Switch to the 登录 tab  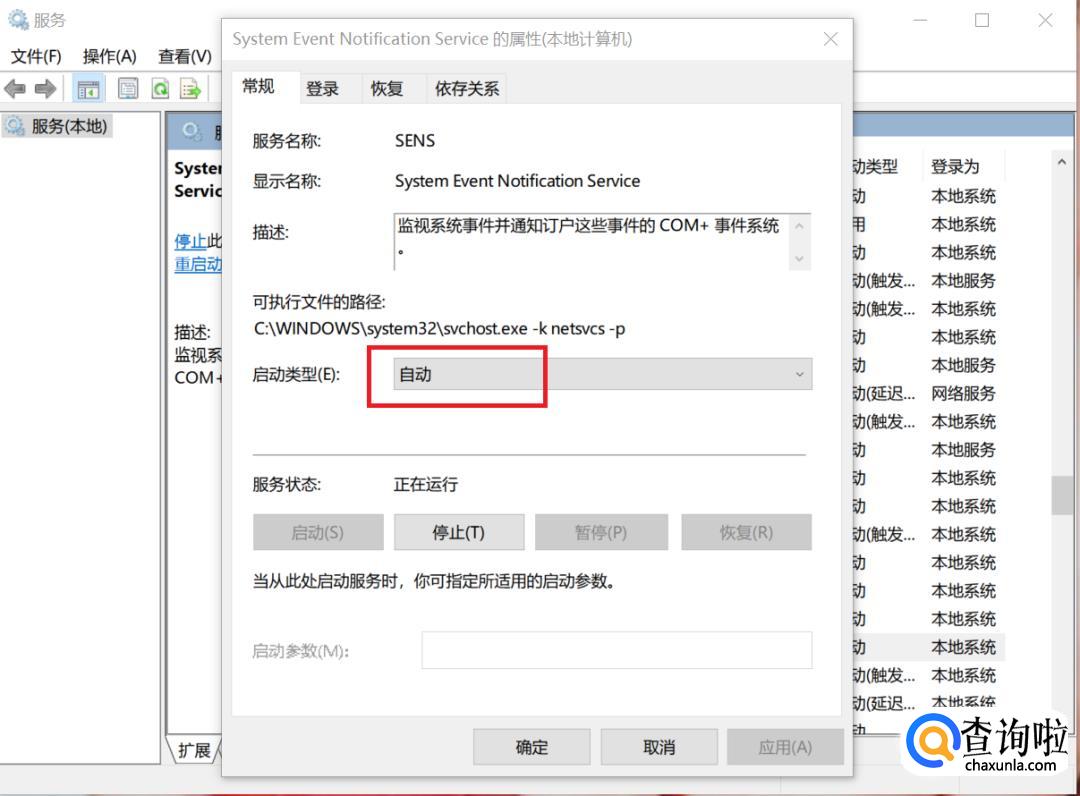[322, 88]
